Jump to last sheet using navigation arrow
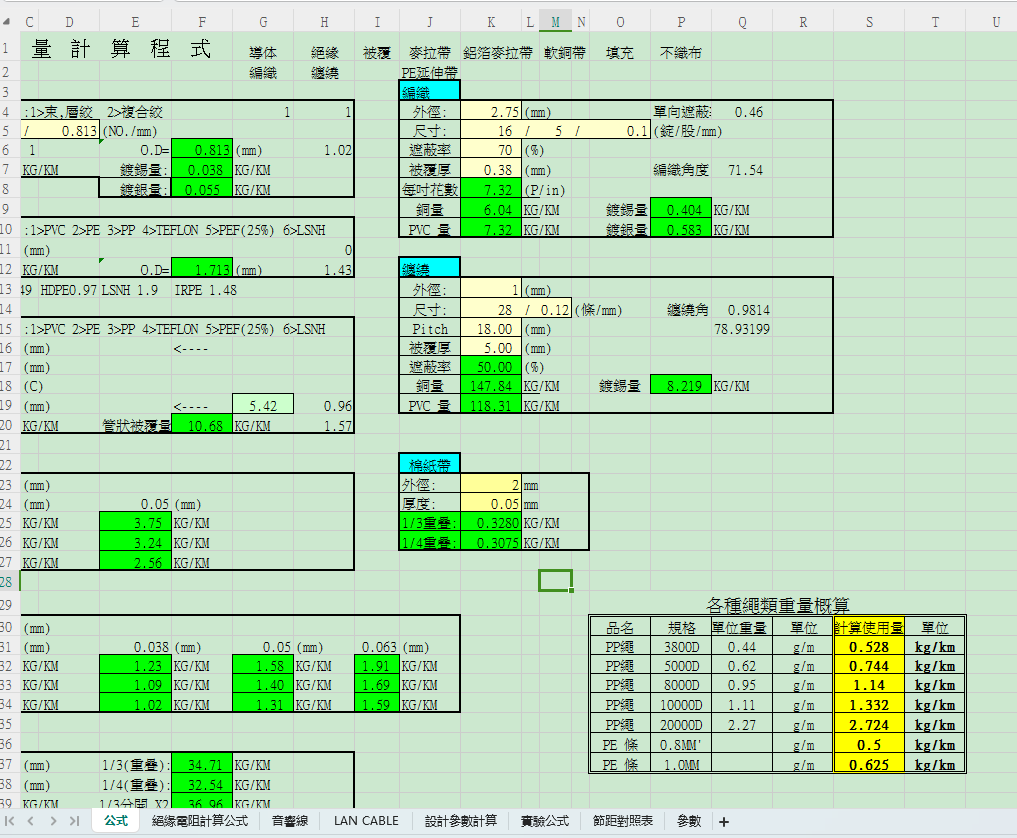 75,821
